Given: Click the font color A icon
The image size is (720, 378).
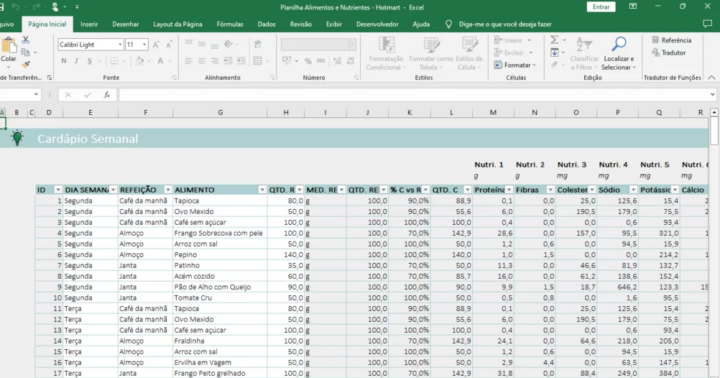Looking at the screenshot, I should coord(160,61).
